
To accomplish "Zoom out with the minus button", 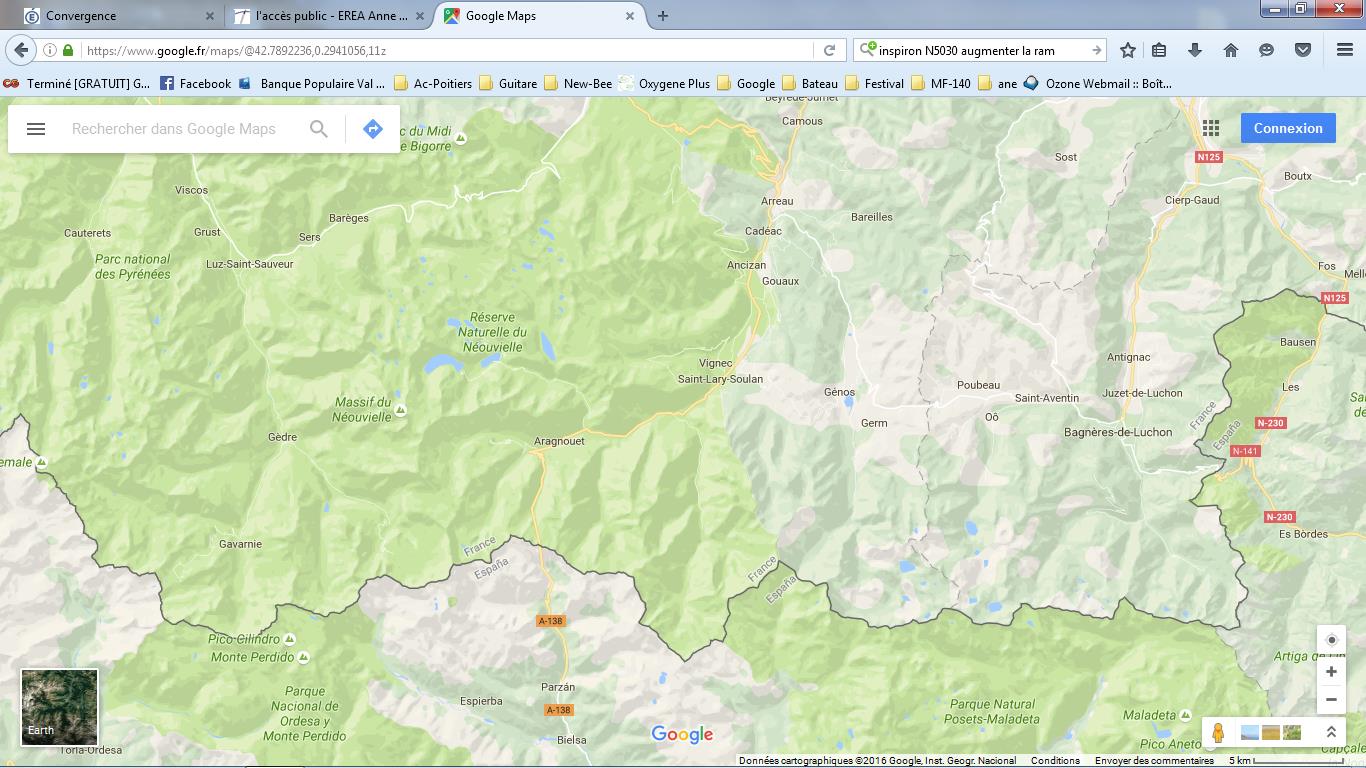I will 1331,700.
